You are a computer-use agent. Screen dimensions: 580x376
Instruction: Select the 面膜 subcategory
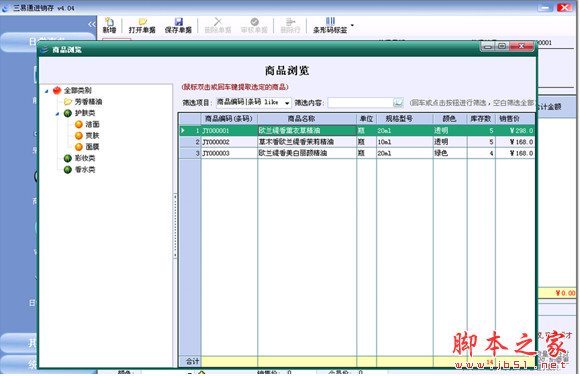92,147
